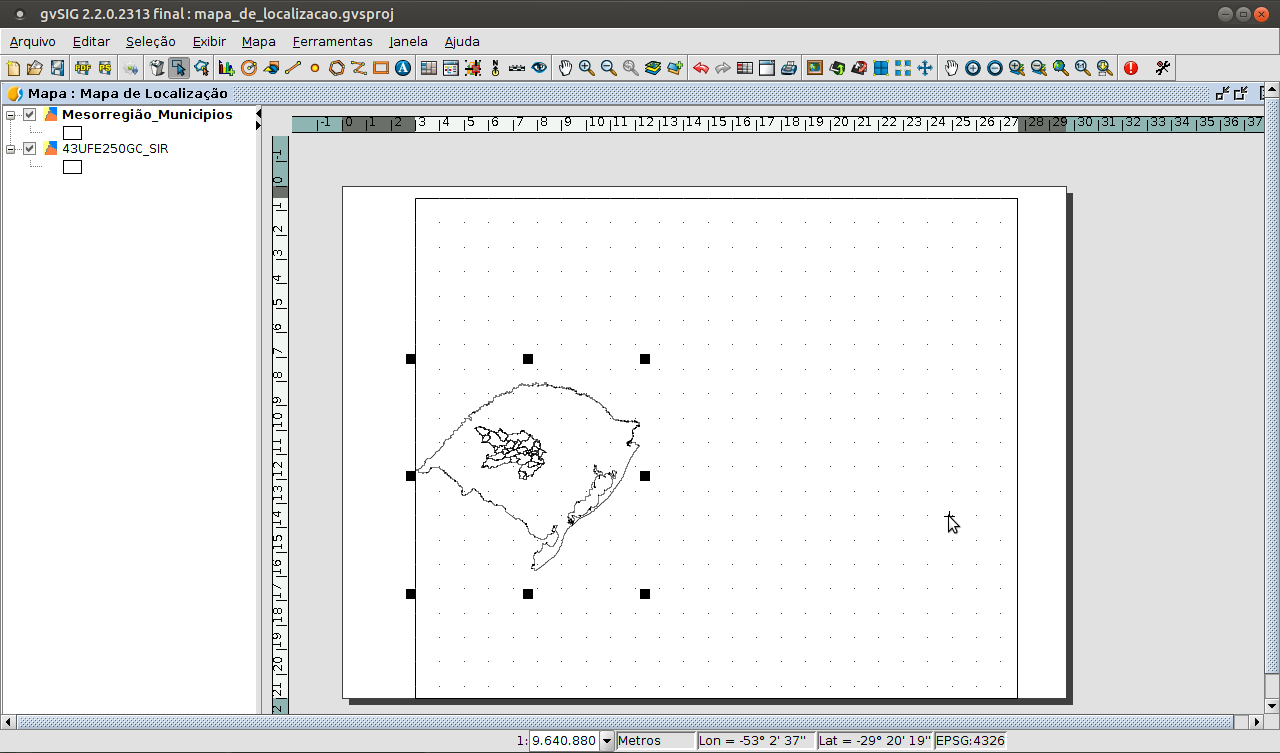This screenshot has height=753, width=1280.
Task: Click the scale value input field
Action: tap(563, 741)
